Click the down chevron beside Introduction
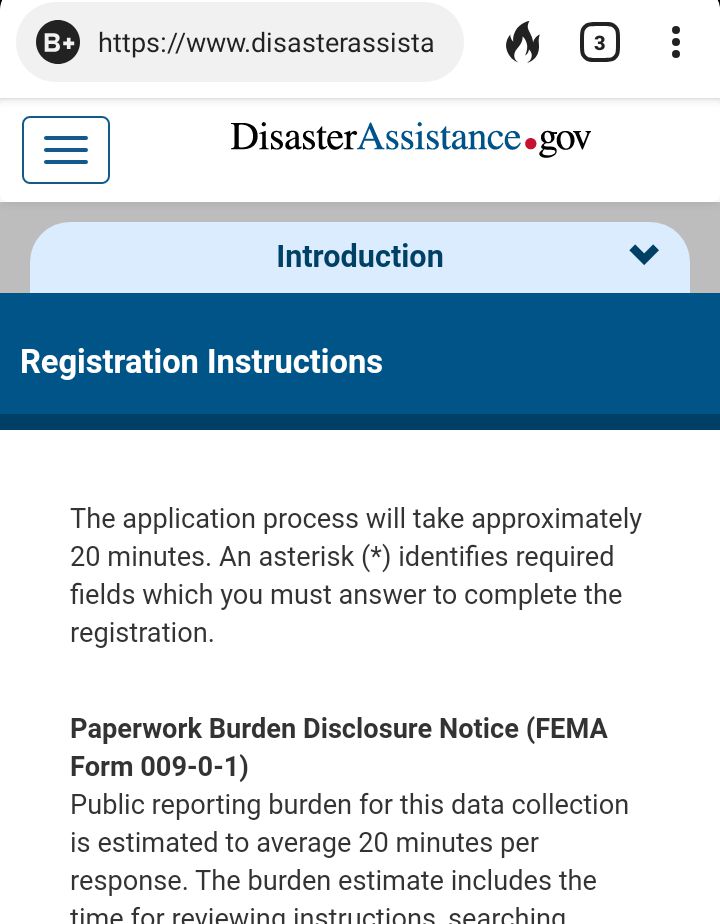The height and width of the screenshot is (924, 720). [x=643, y=255]
